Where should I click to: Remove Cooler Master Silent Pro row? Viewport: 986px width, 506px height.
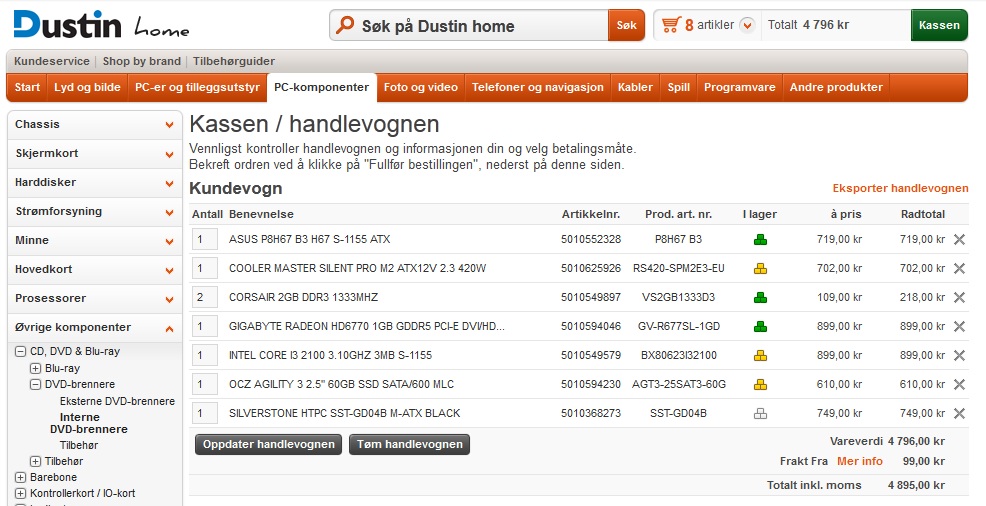959,268
